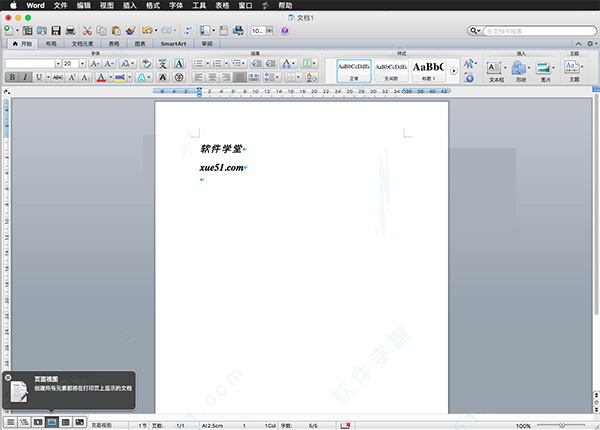Open the Toolbox icon
Image resolution: width=600 pixels, height=430 pixels.
(x=224, y=31)
